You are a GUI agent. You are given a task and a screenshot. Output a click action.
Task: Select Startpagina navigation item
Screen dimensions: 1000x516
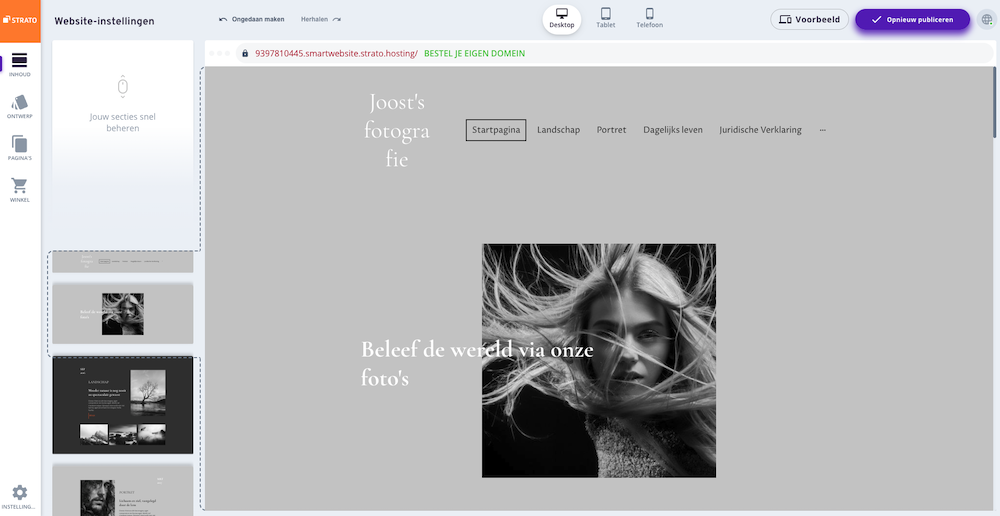[496, 129]
